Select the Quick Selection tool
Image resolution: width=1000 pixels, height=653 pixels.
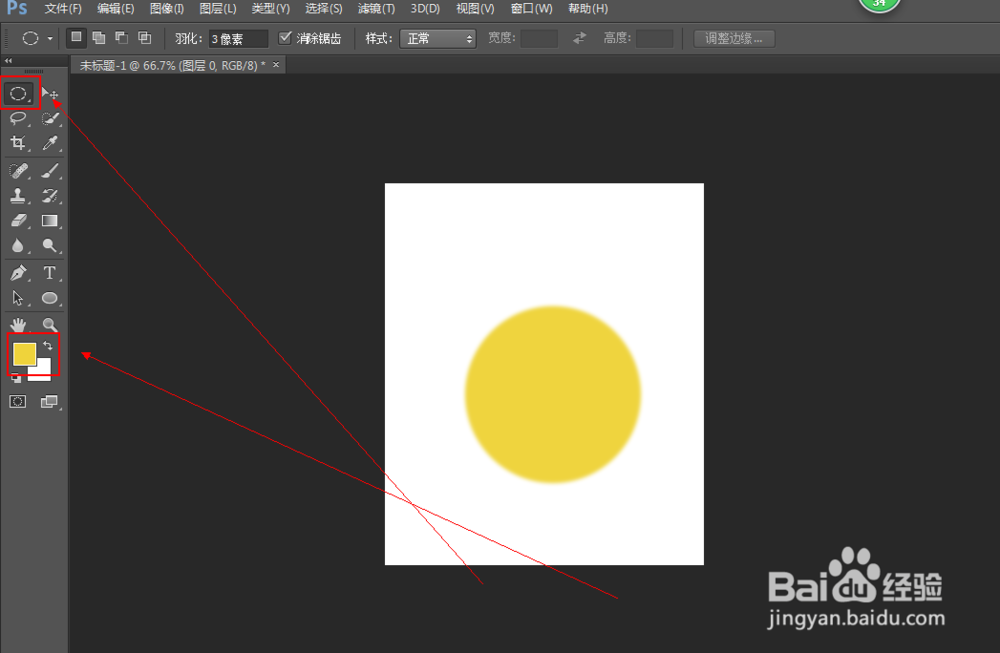(50, 119)
